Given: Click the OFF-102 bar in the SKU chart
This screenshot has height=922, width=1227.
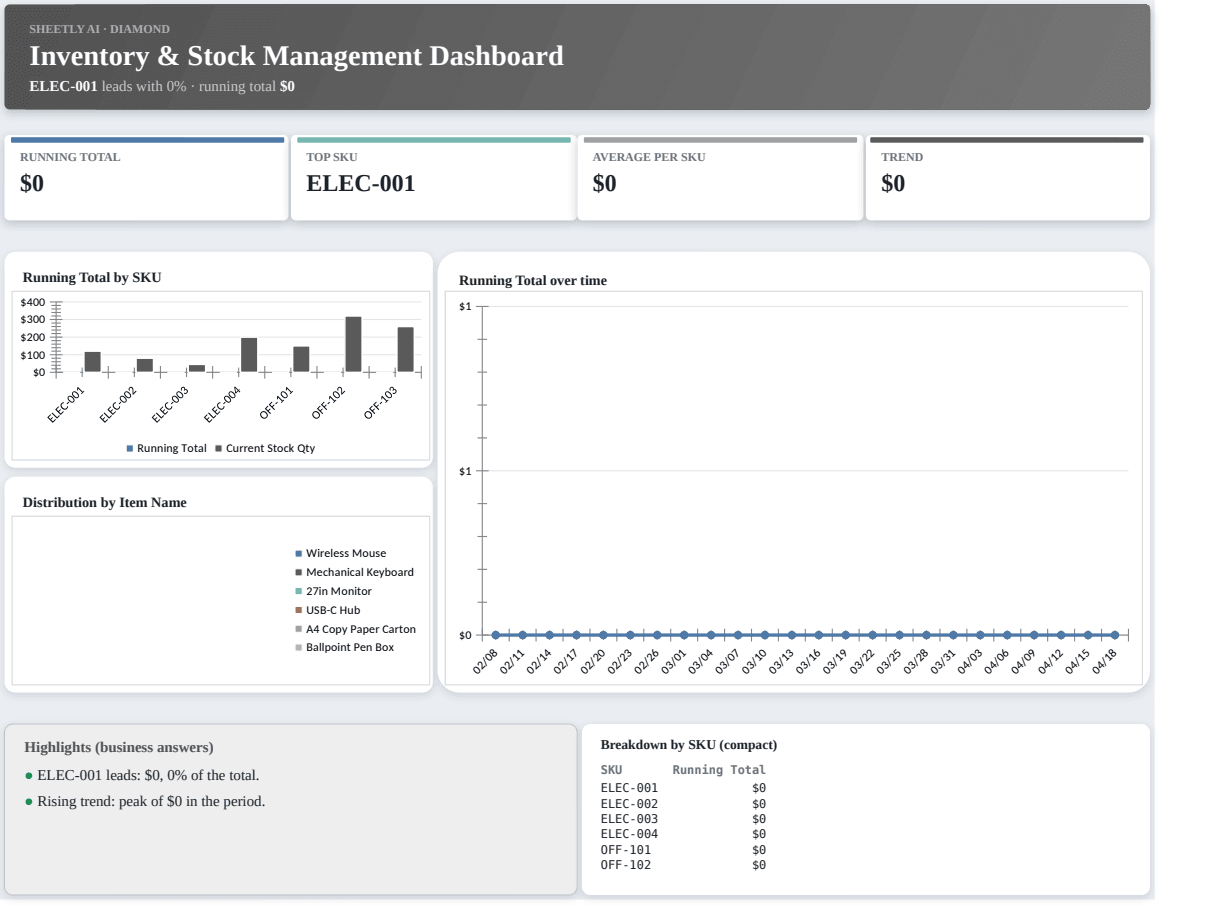Looking at the screenshot, I should [353, 344].
